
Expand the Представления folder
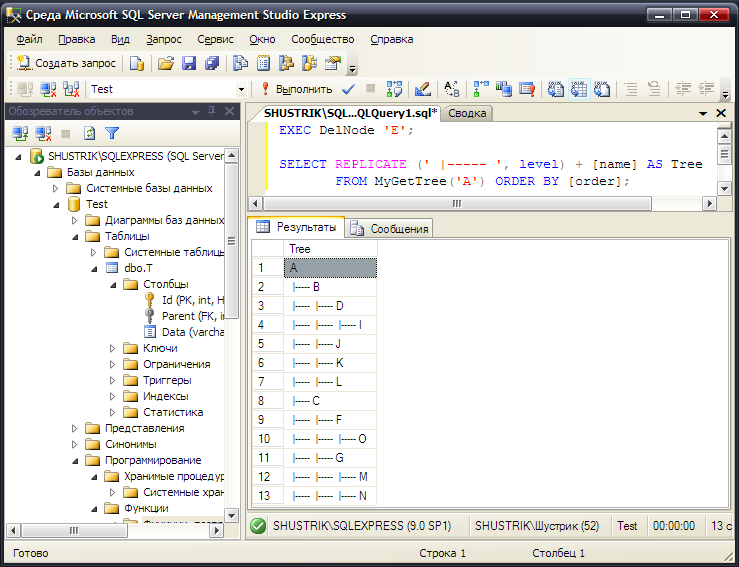point(74,428)
